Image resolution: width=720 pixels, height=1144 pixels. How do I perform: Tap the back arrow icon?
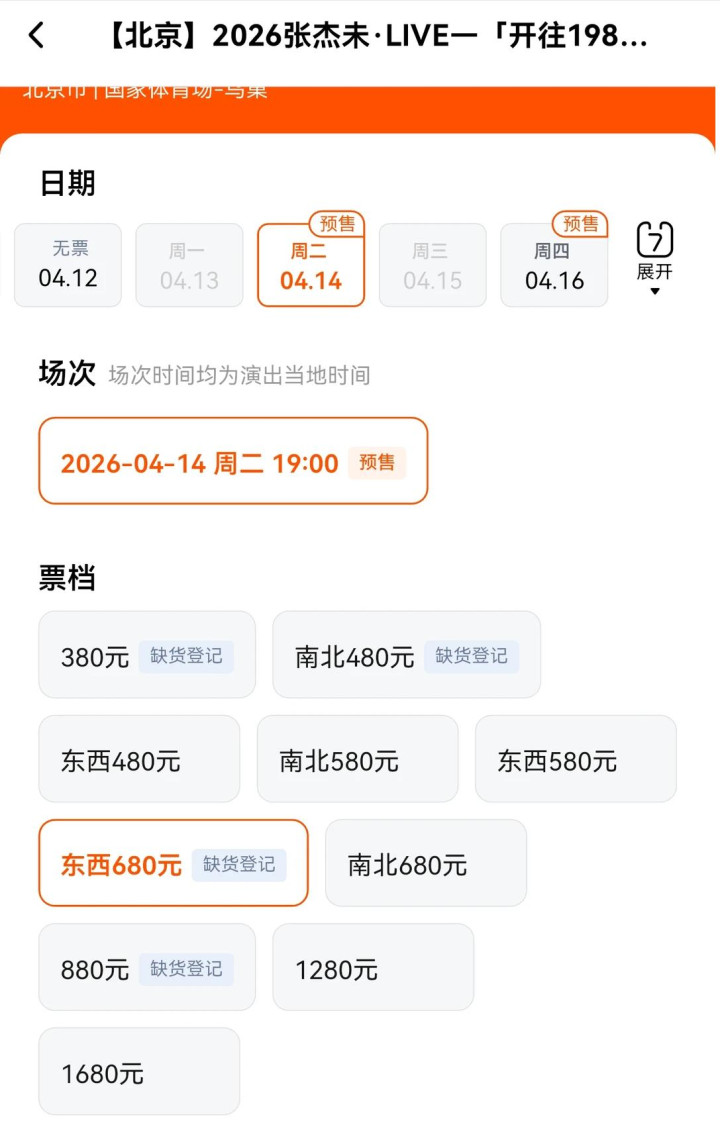[37, 37]
